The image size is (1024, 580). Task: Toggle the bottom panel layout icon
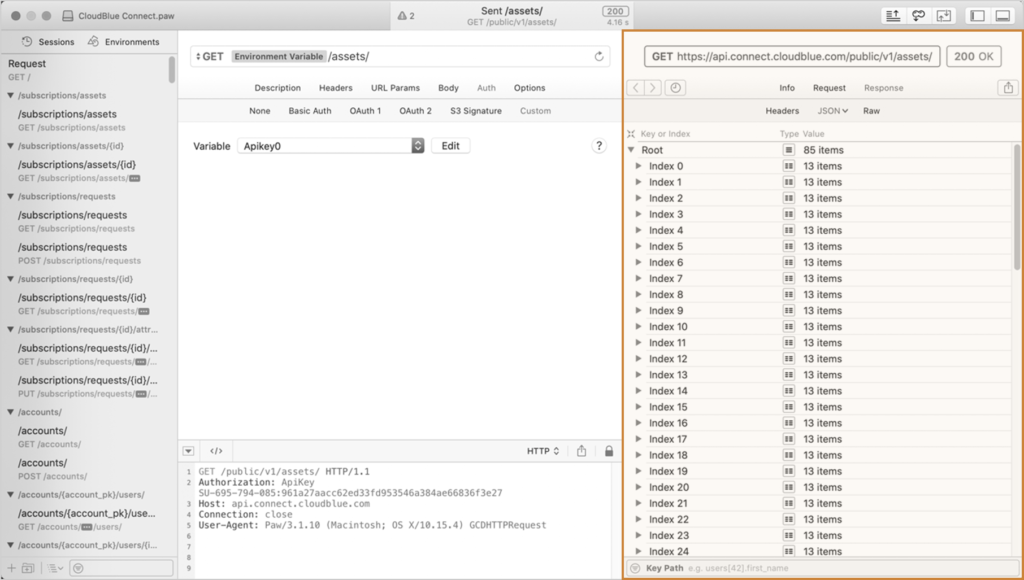coord(1003,16)
